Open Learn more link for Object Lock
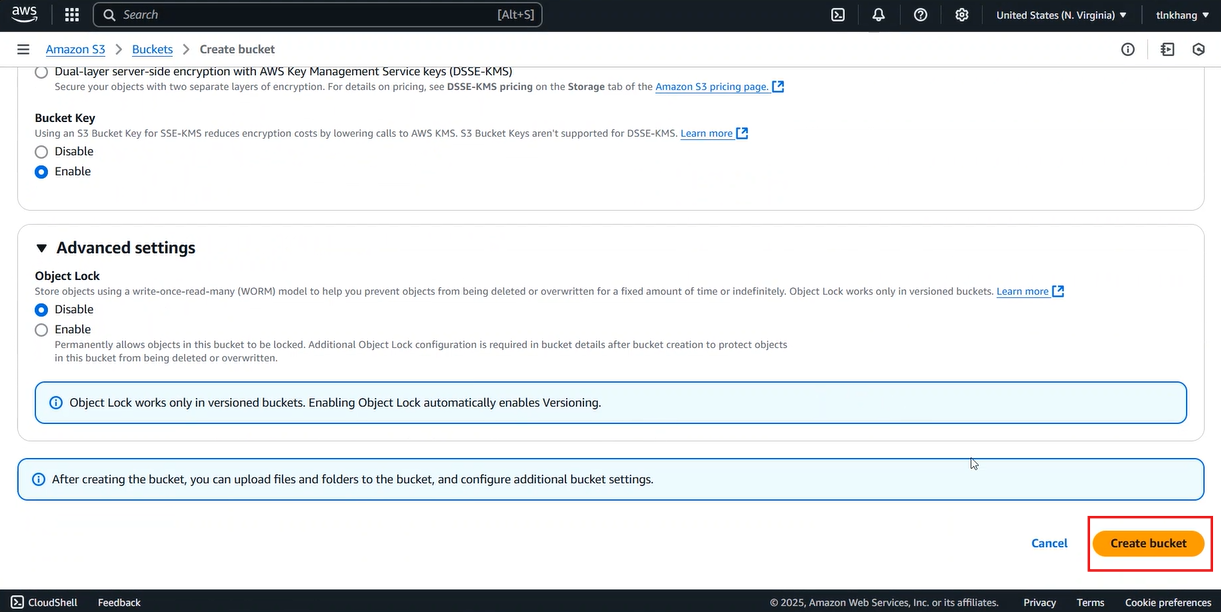Viewport: 1221px width, 612px height. point(1022,291)
